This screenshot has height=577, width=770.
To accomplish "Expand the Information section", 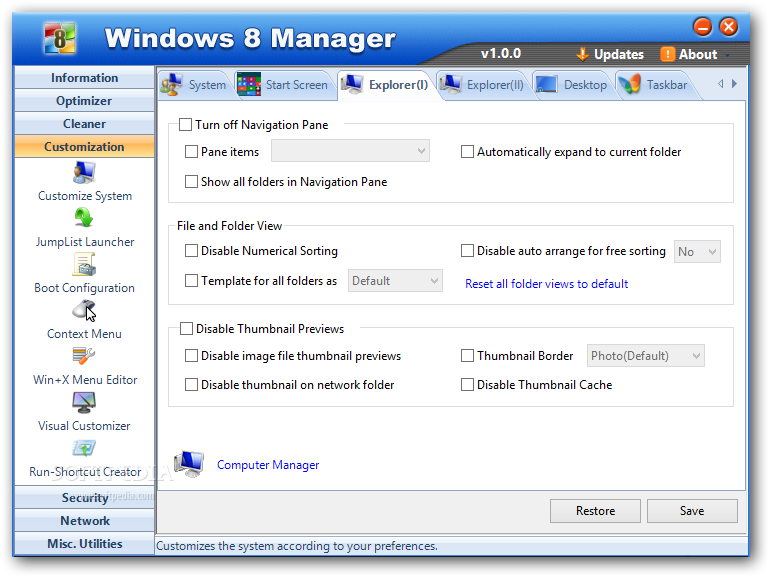I will [84, 78].
